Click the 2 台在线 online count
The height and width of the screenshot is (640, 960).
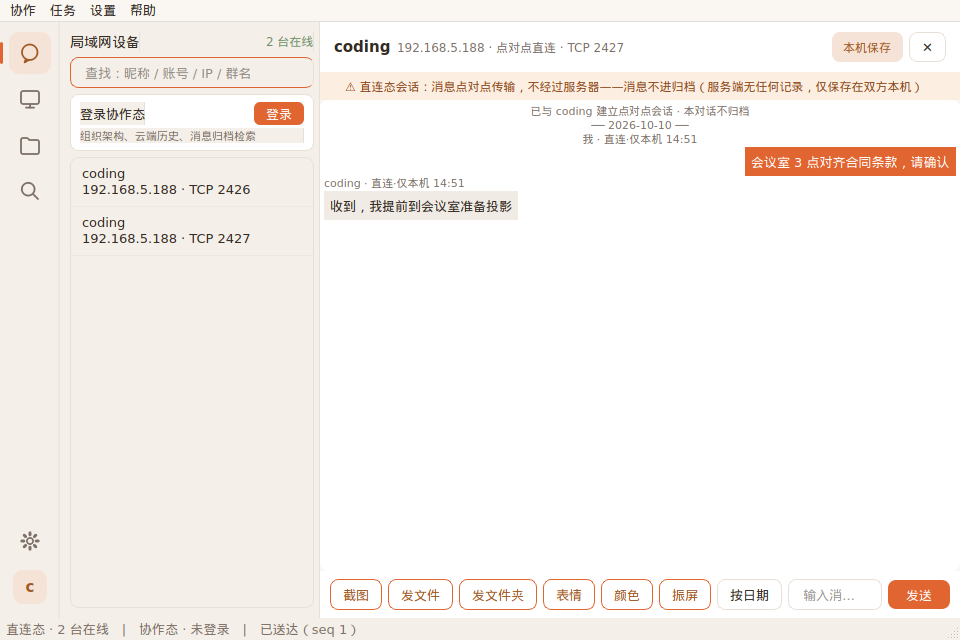click(x=289, y=42)
